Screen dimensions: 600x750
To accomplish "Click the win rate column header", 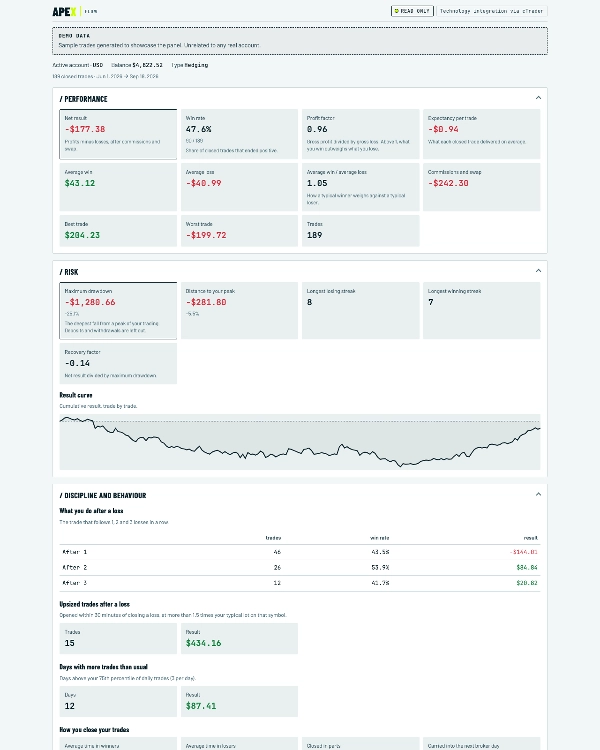I will [x=379, y=538].
